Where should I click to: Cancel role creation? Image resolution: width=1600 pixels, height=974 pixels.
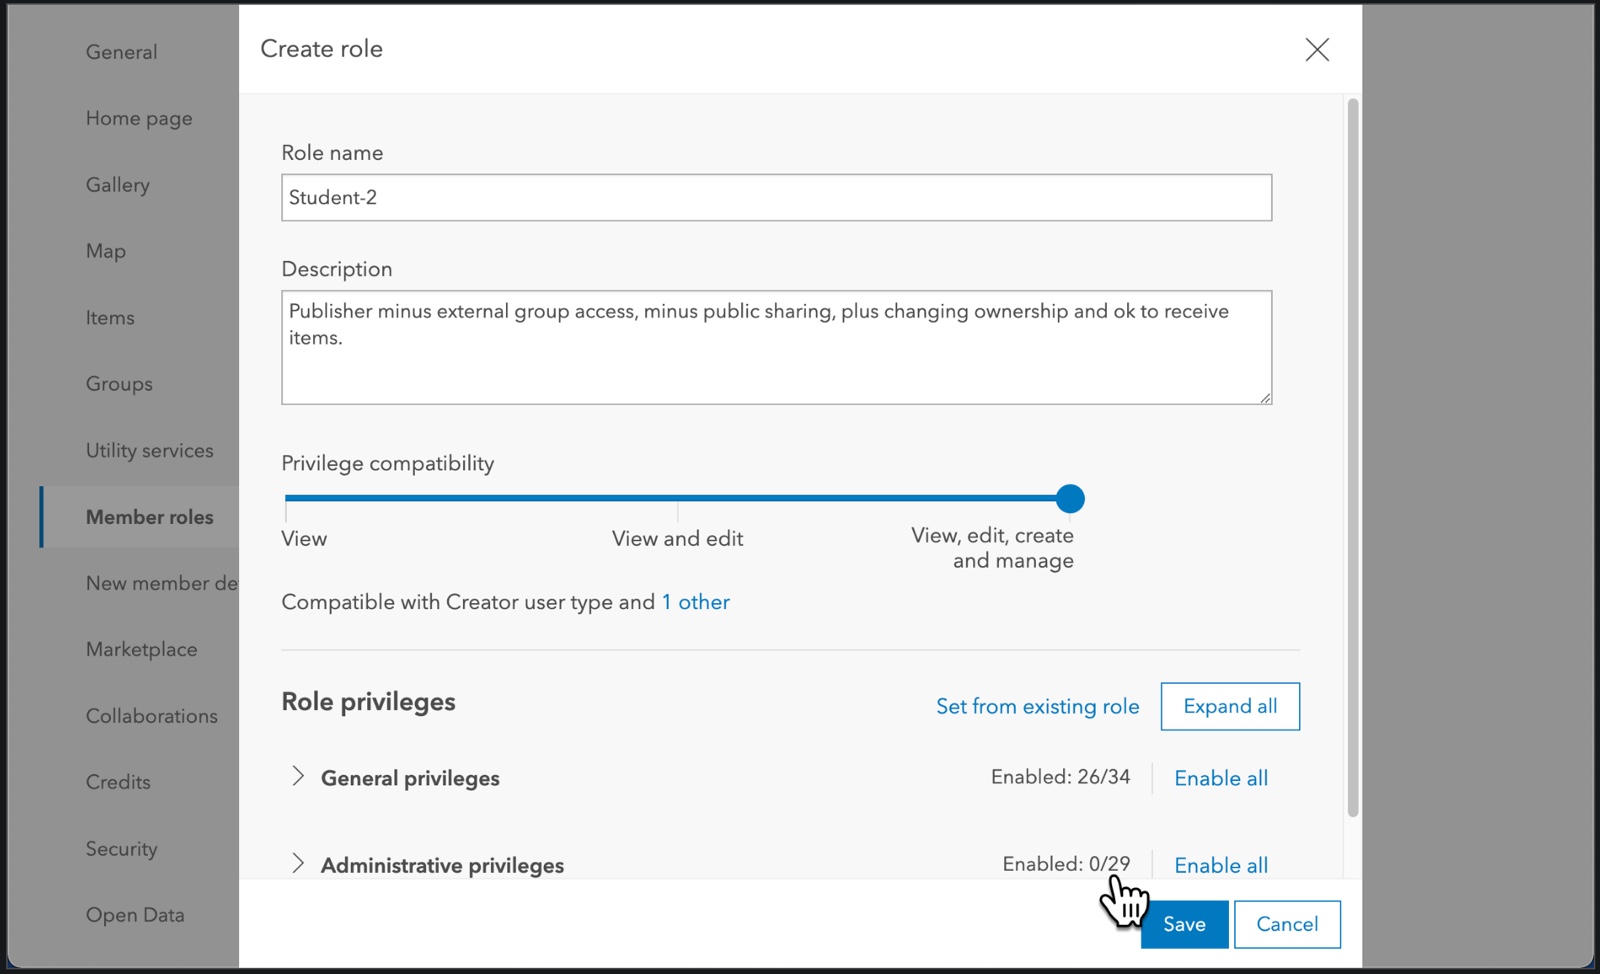coord(1287,924)
